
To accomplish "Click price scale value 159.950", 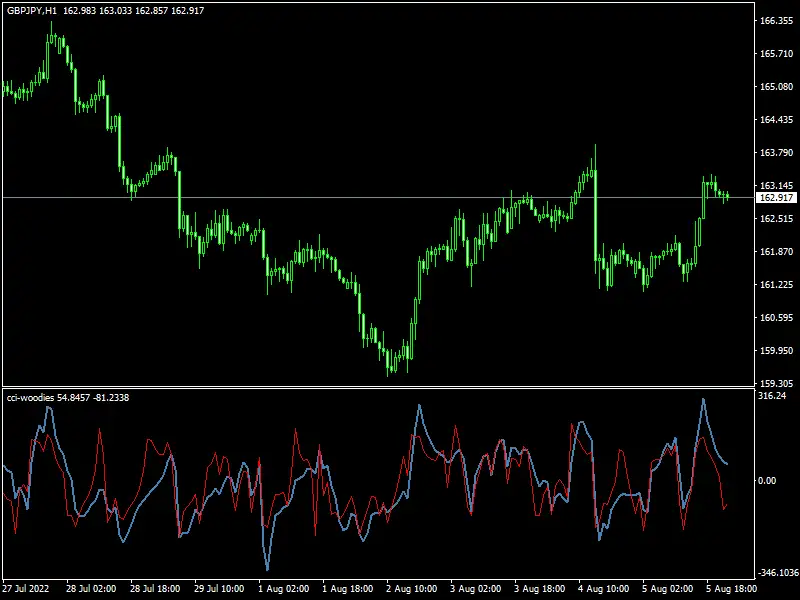I will coord(777,351).
